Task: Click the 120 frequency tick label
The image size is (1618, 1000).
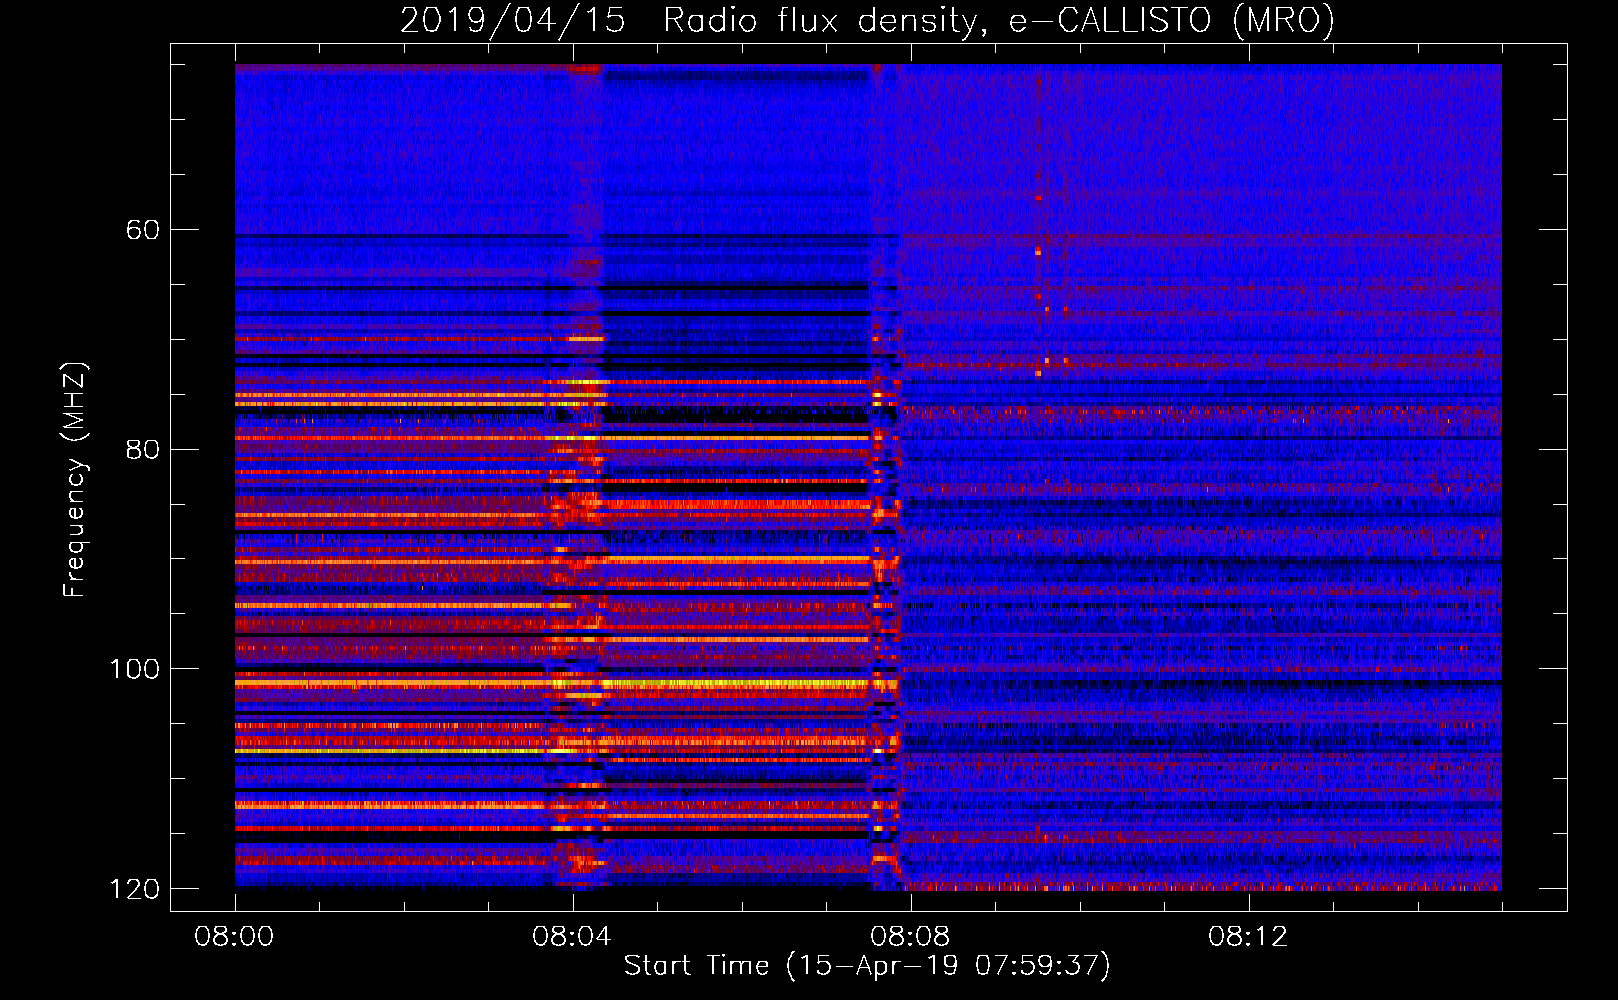Action: click(134, 889)
